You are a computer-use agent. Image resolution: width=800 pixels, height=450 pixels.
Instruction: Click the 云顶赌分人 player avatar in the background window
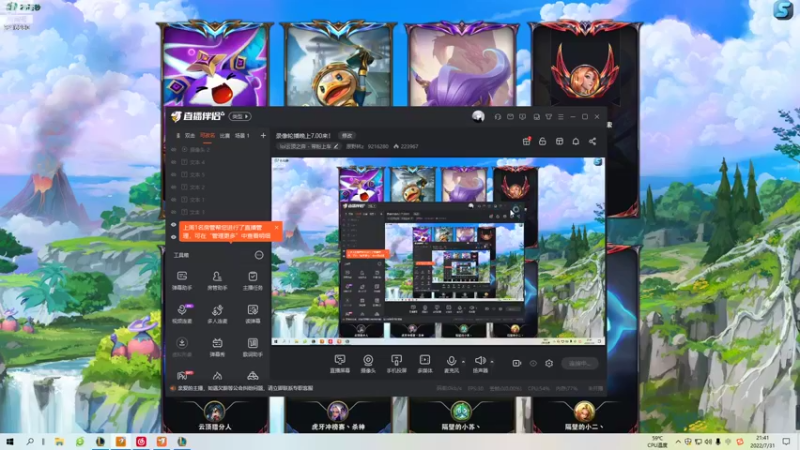point(215,411)
